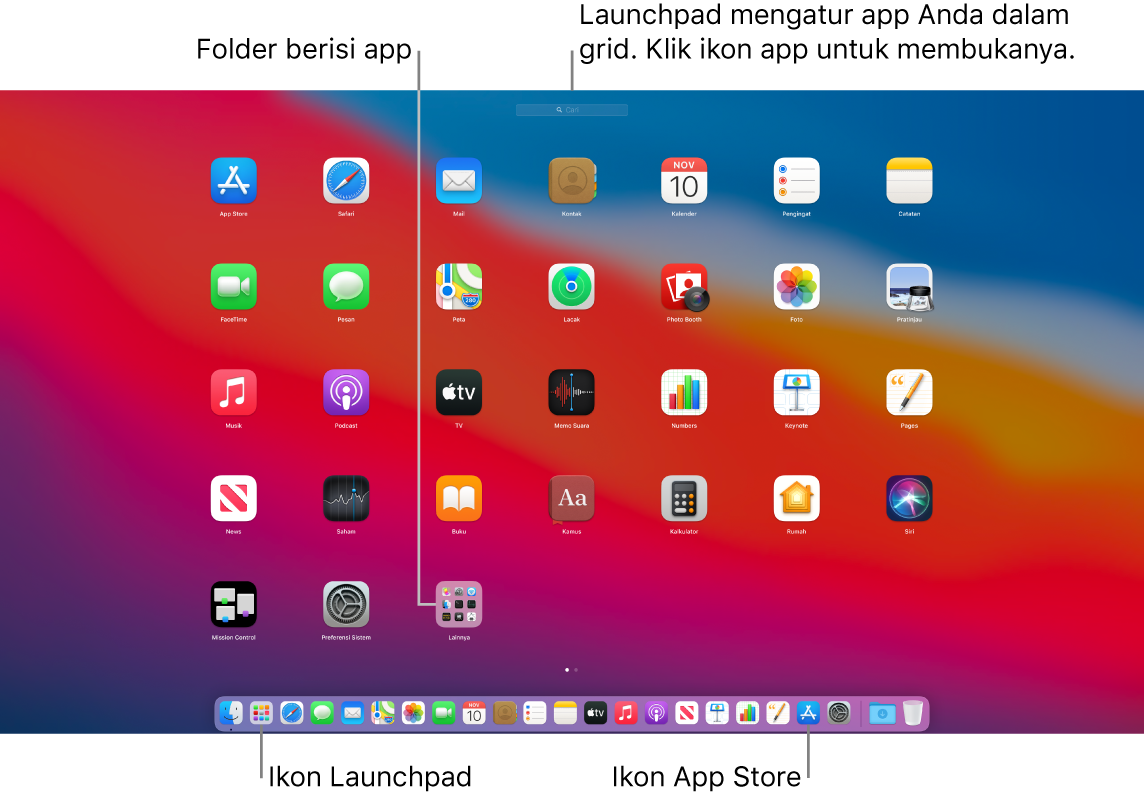Open System Preferences from the Dock

(839, 713)
